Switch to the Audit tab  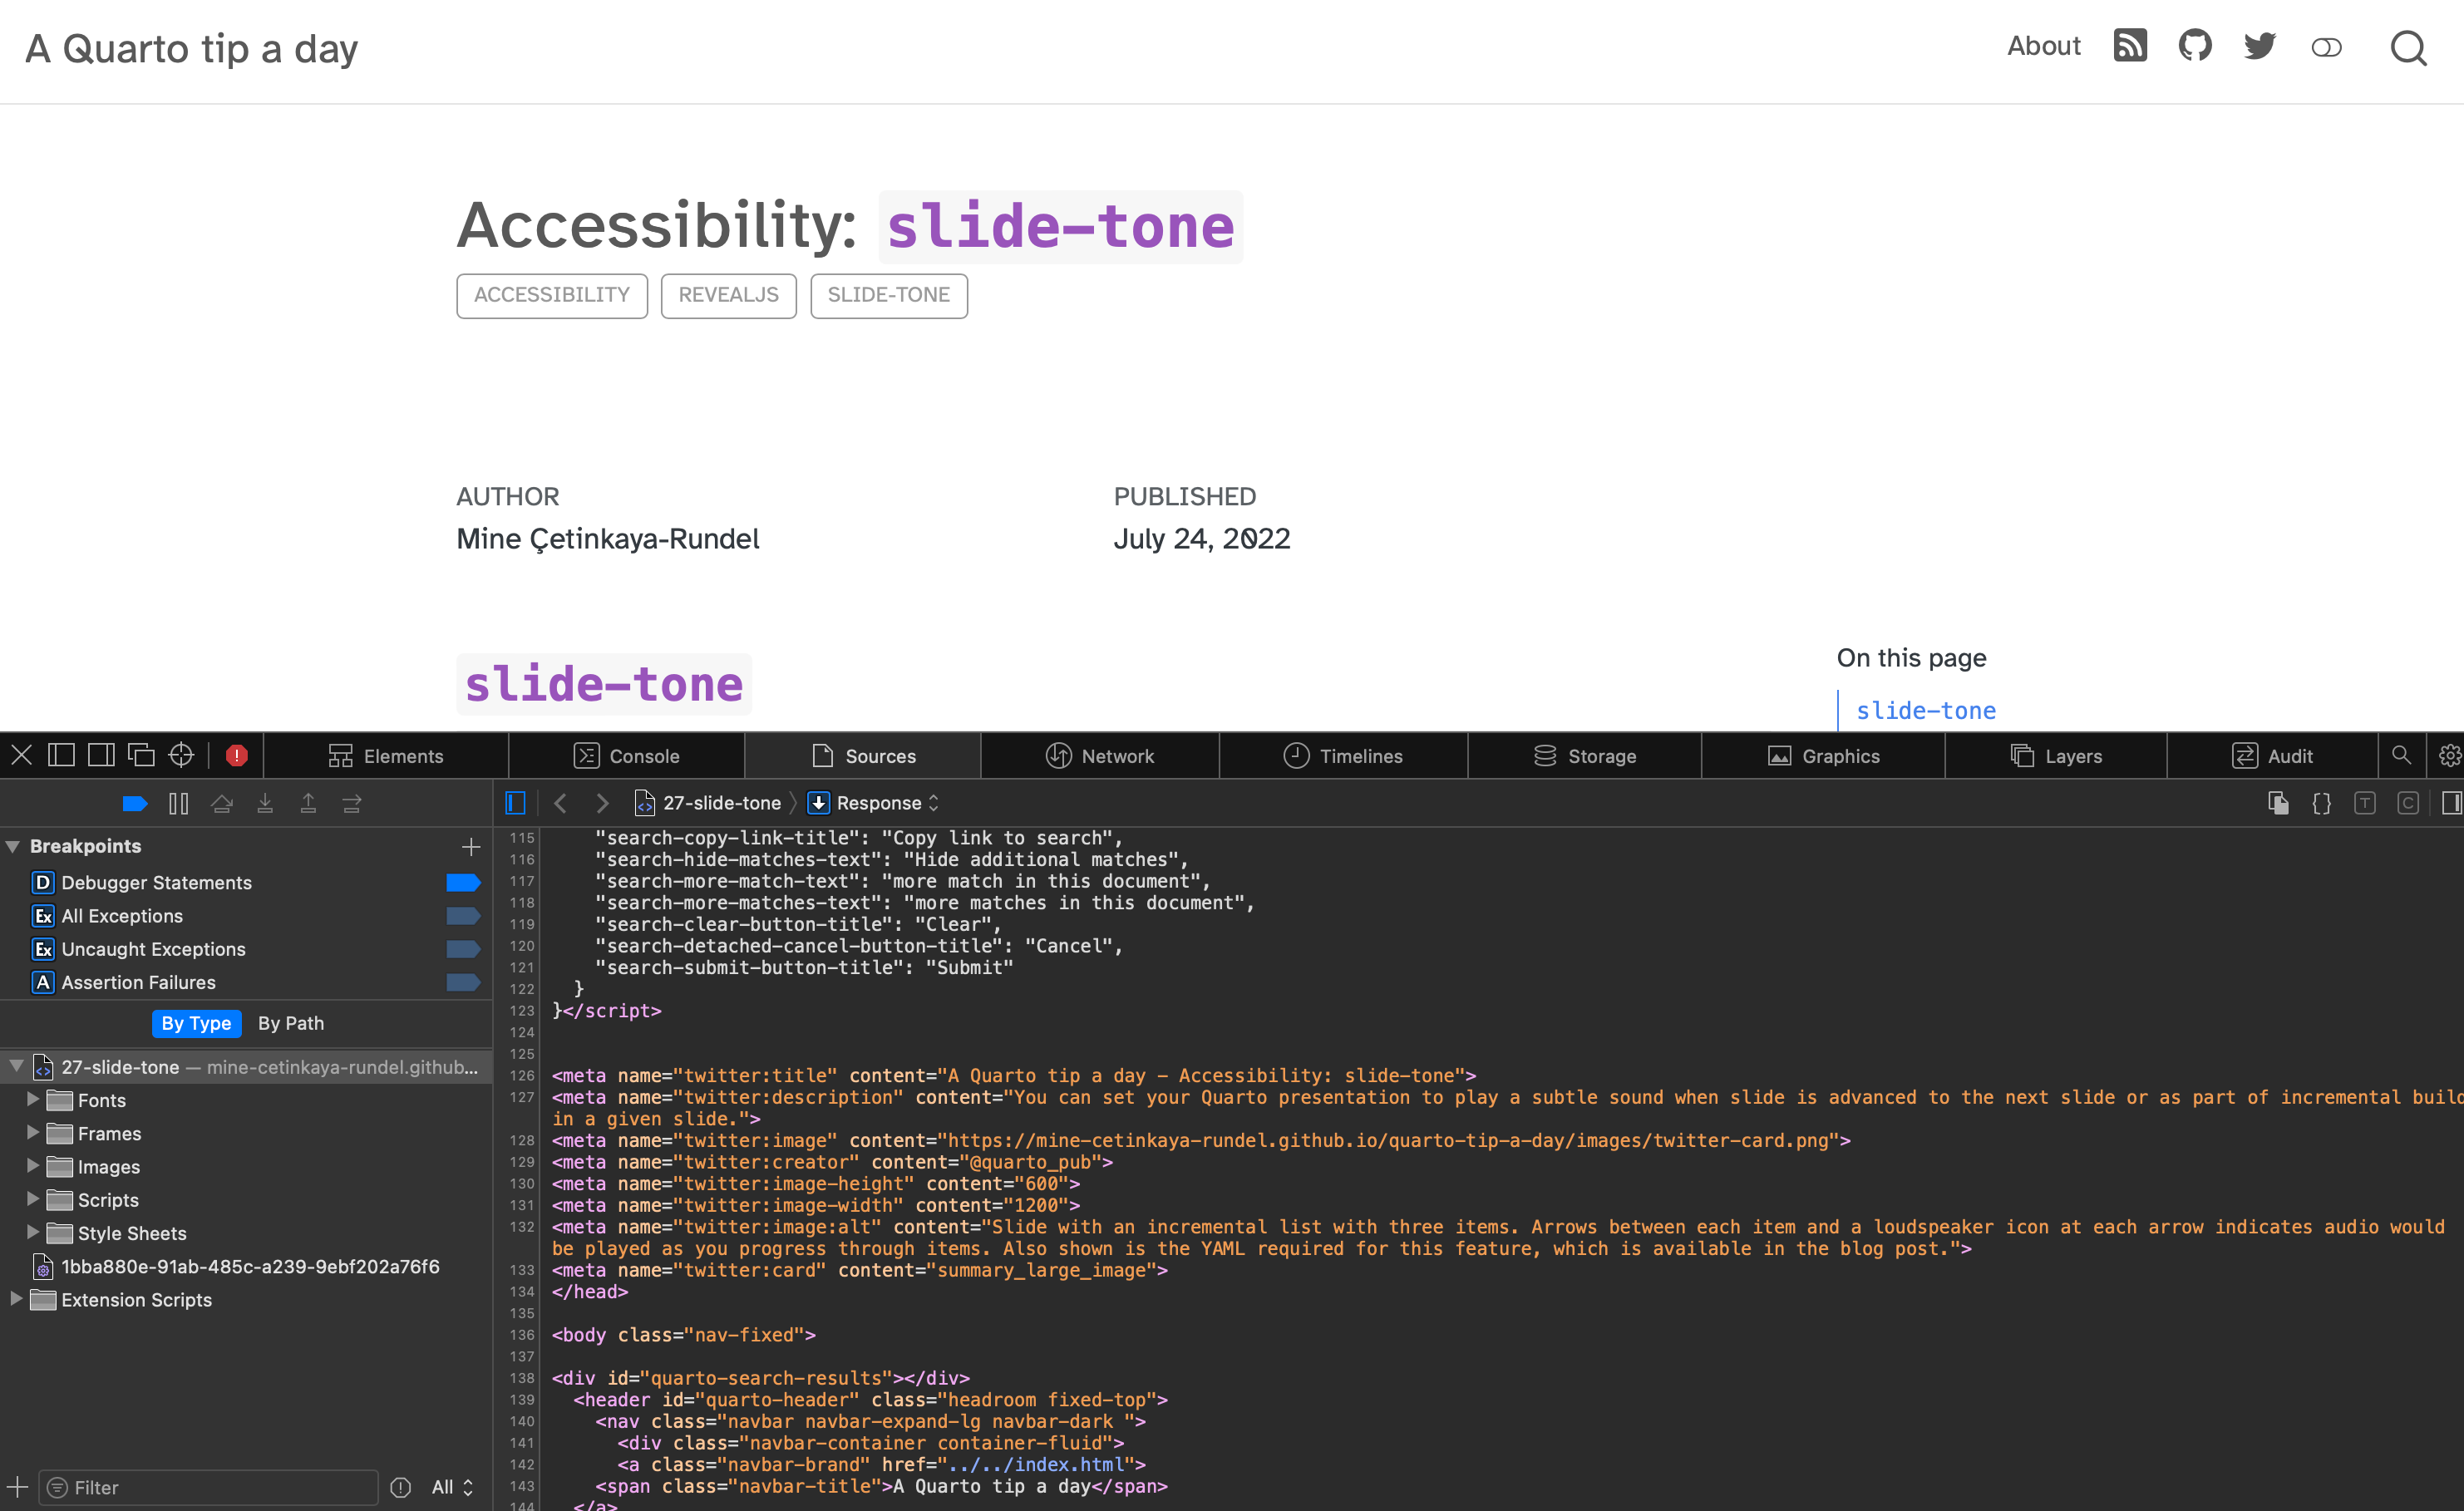[2272, 756]
